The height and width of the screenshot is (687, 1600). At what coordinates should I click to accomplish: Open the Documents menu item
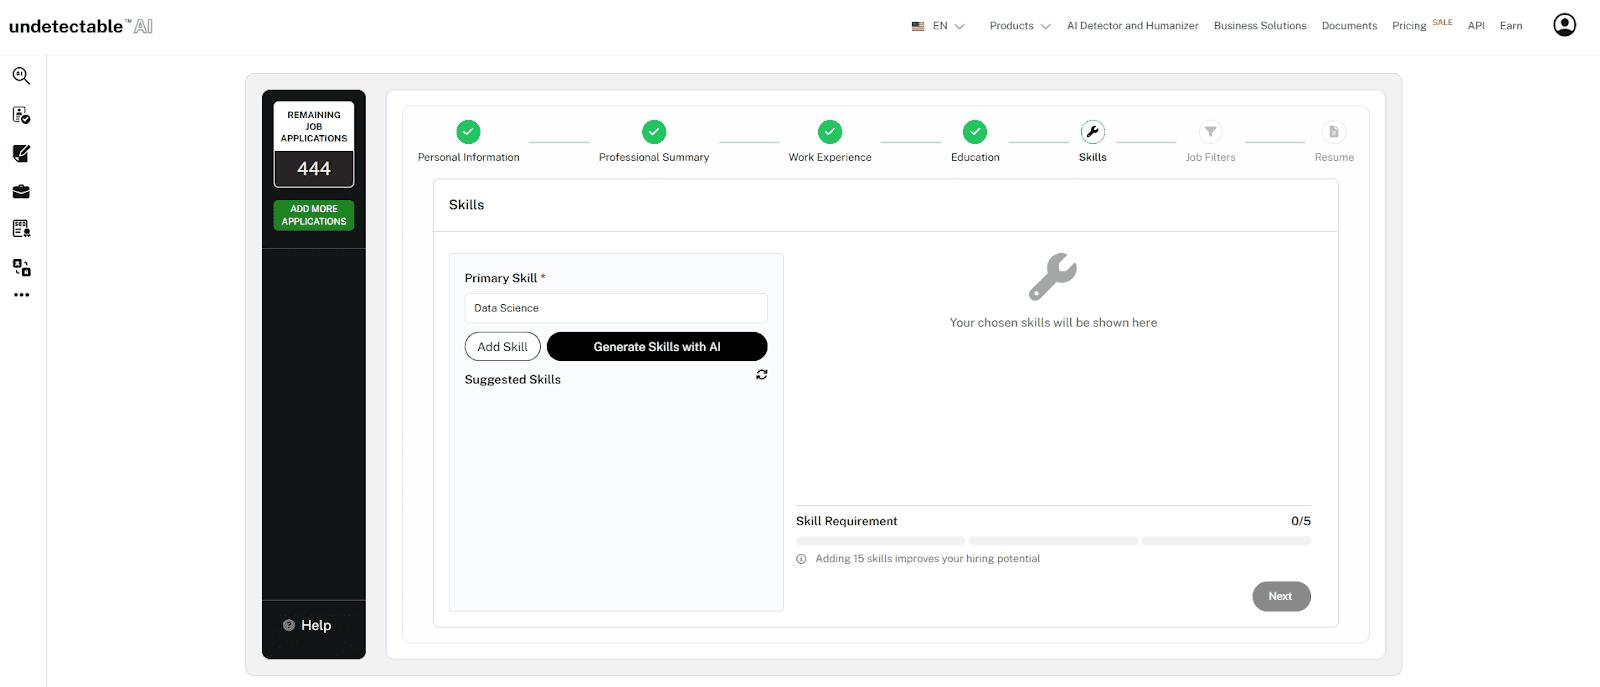point(1349,26)
